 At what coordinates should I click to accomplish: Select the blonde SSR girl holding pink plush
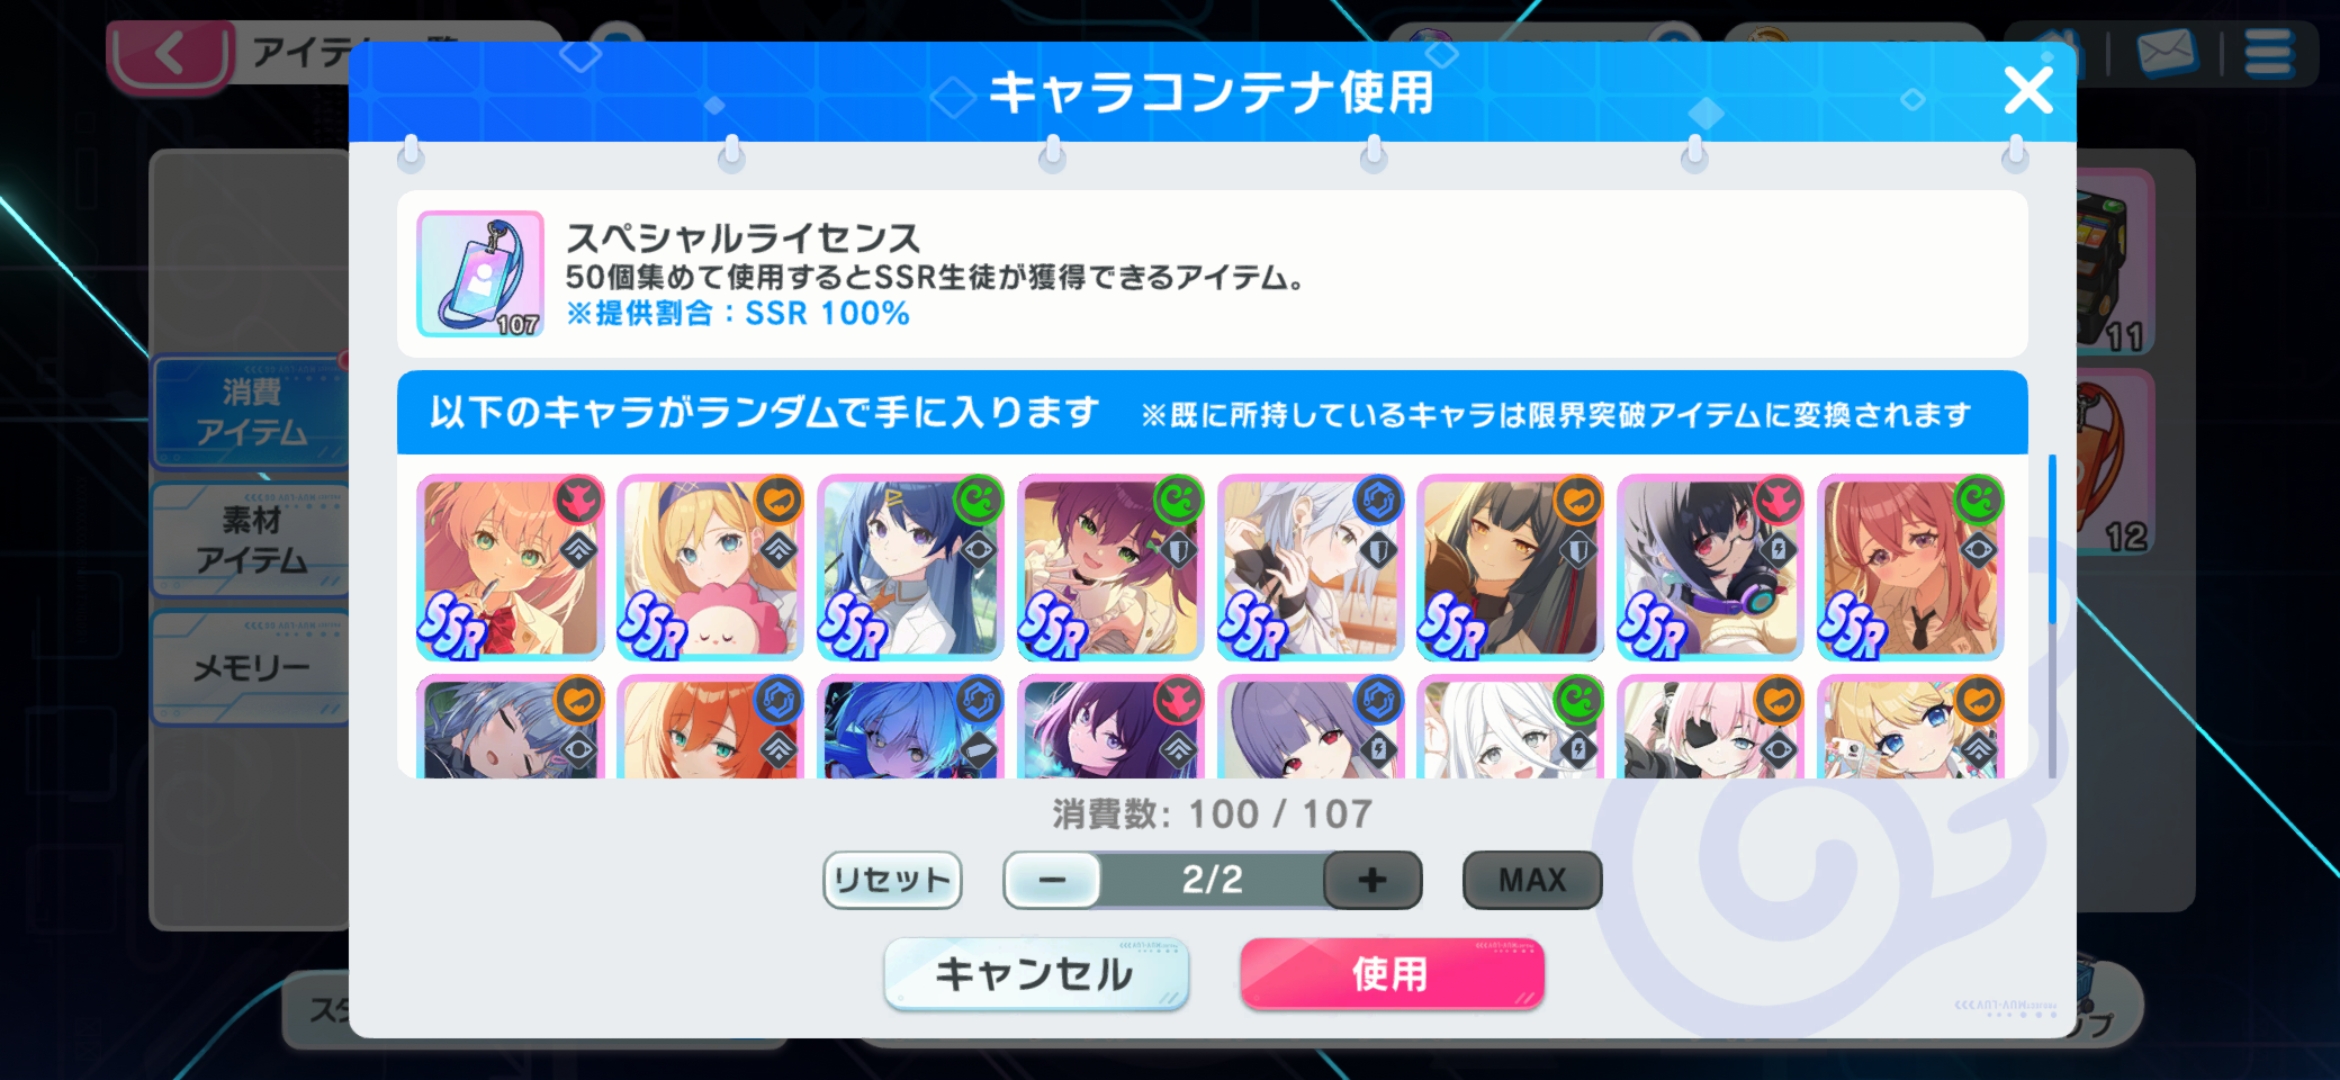click(x=711, y=568)
